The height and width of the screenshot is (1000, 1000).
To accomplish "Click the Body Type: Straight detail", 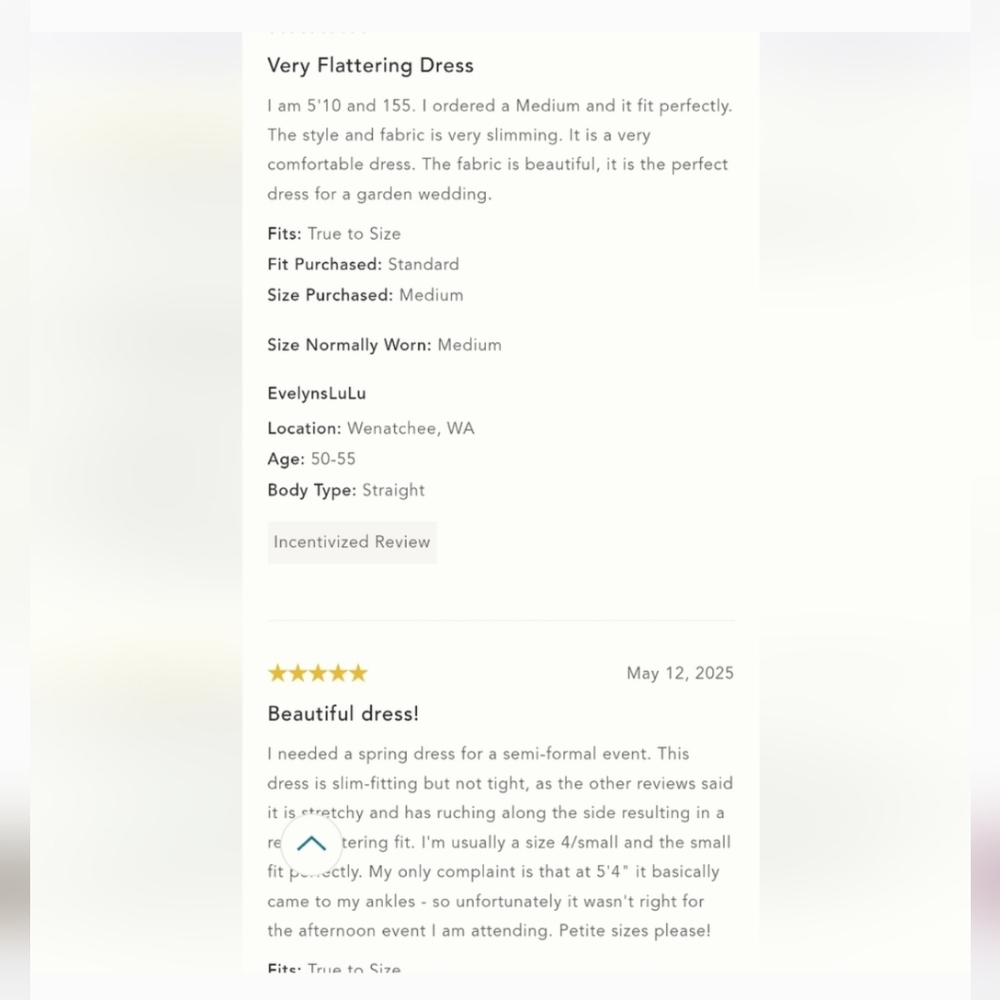I will tap(346, 491).
